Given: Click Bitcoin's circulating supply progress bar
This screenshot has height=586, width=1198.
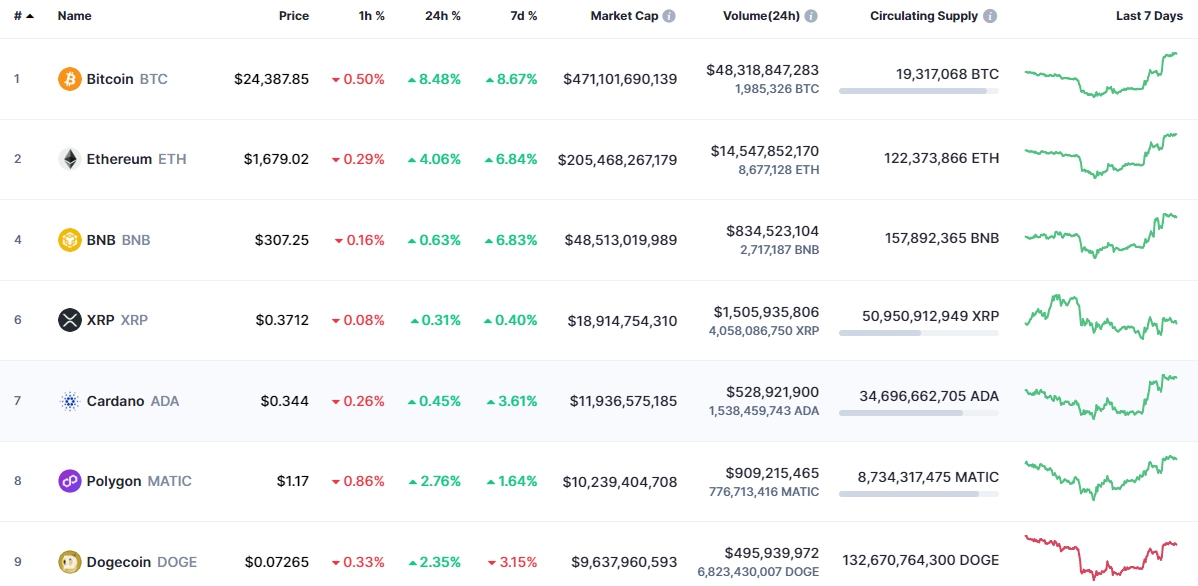Looking at the screenshot, I should click(x=918, y=91).
